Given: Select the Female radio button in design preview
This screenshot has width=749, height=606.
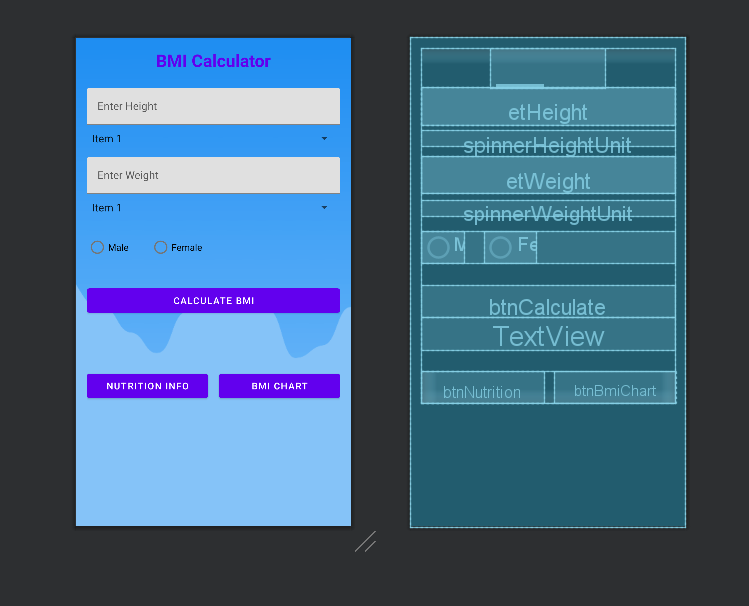Looking at the screenshot, I should [x=160, y=247].
